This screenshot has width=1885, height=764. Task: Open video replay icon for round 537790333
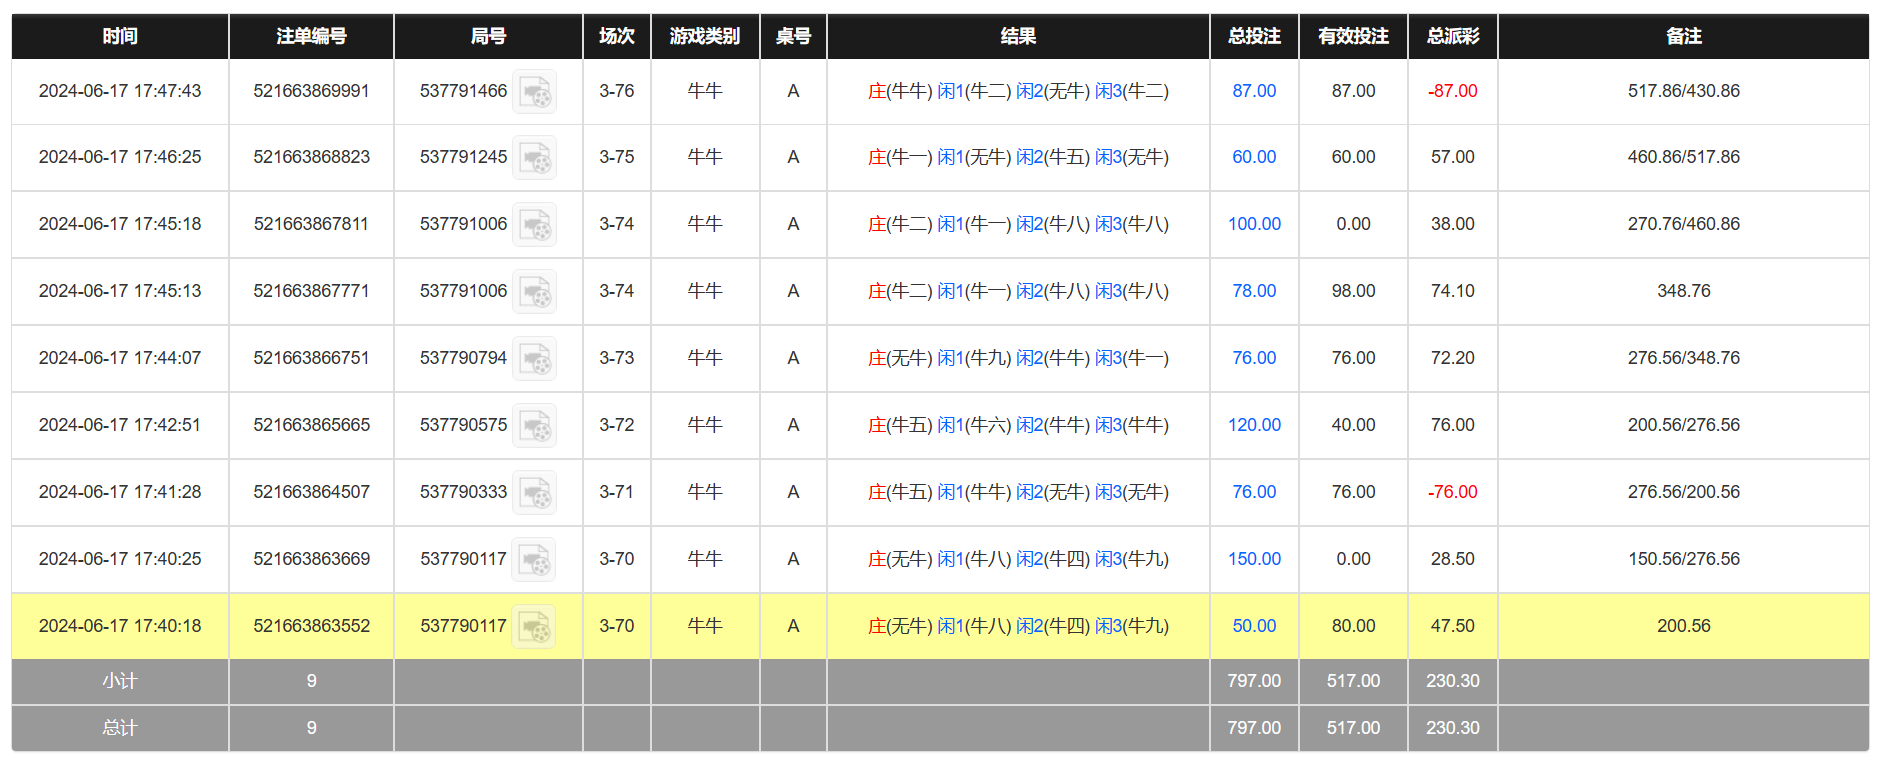tap(534, 493)
